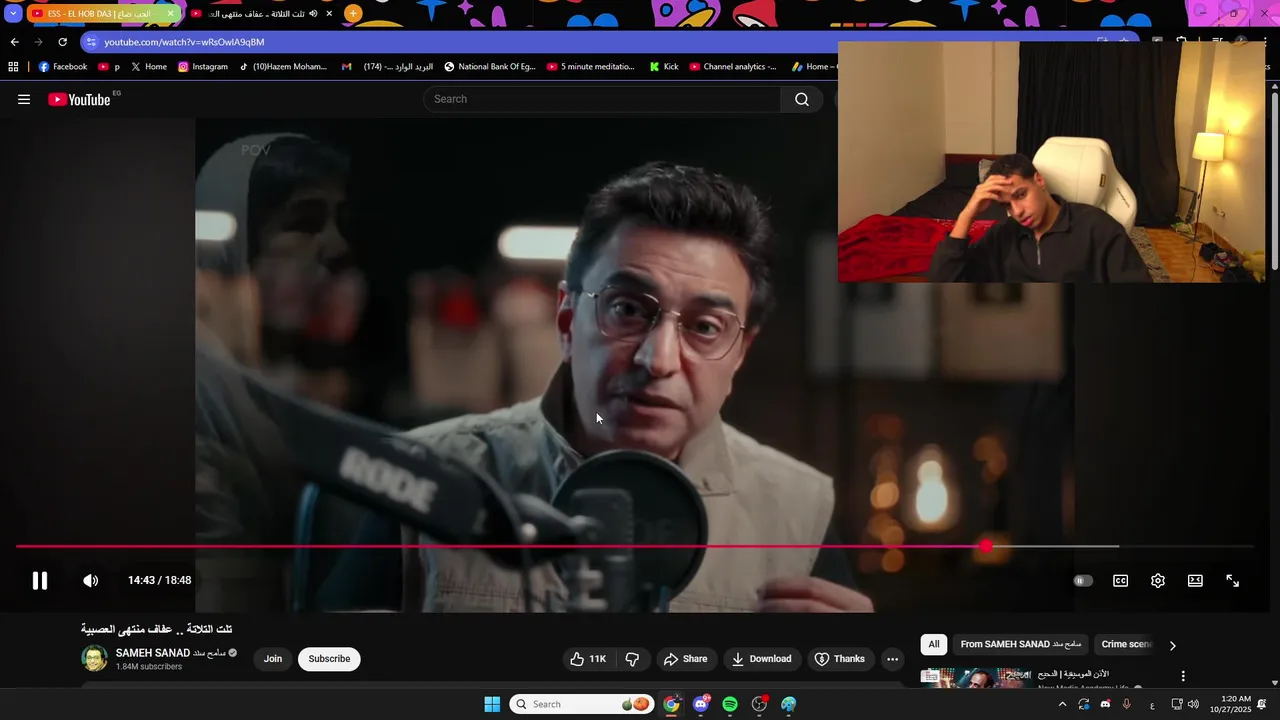
Task: Open the Instagram bookmark
Action: point(203,67)
